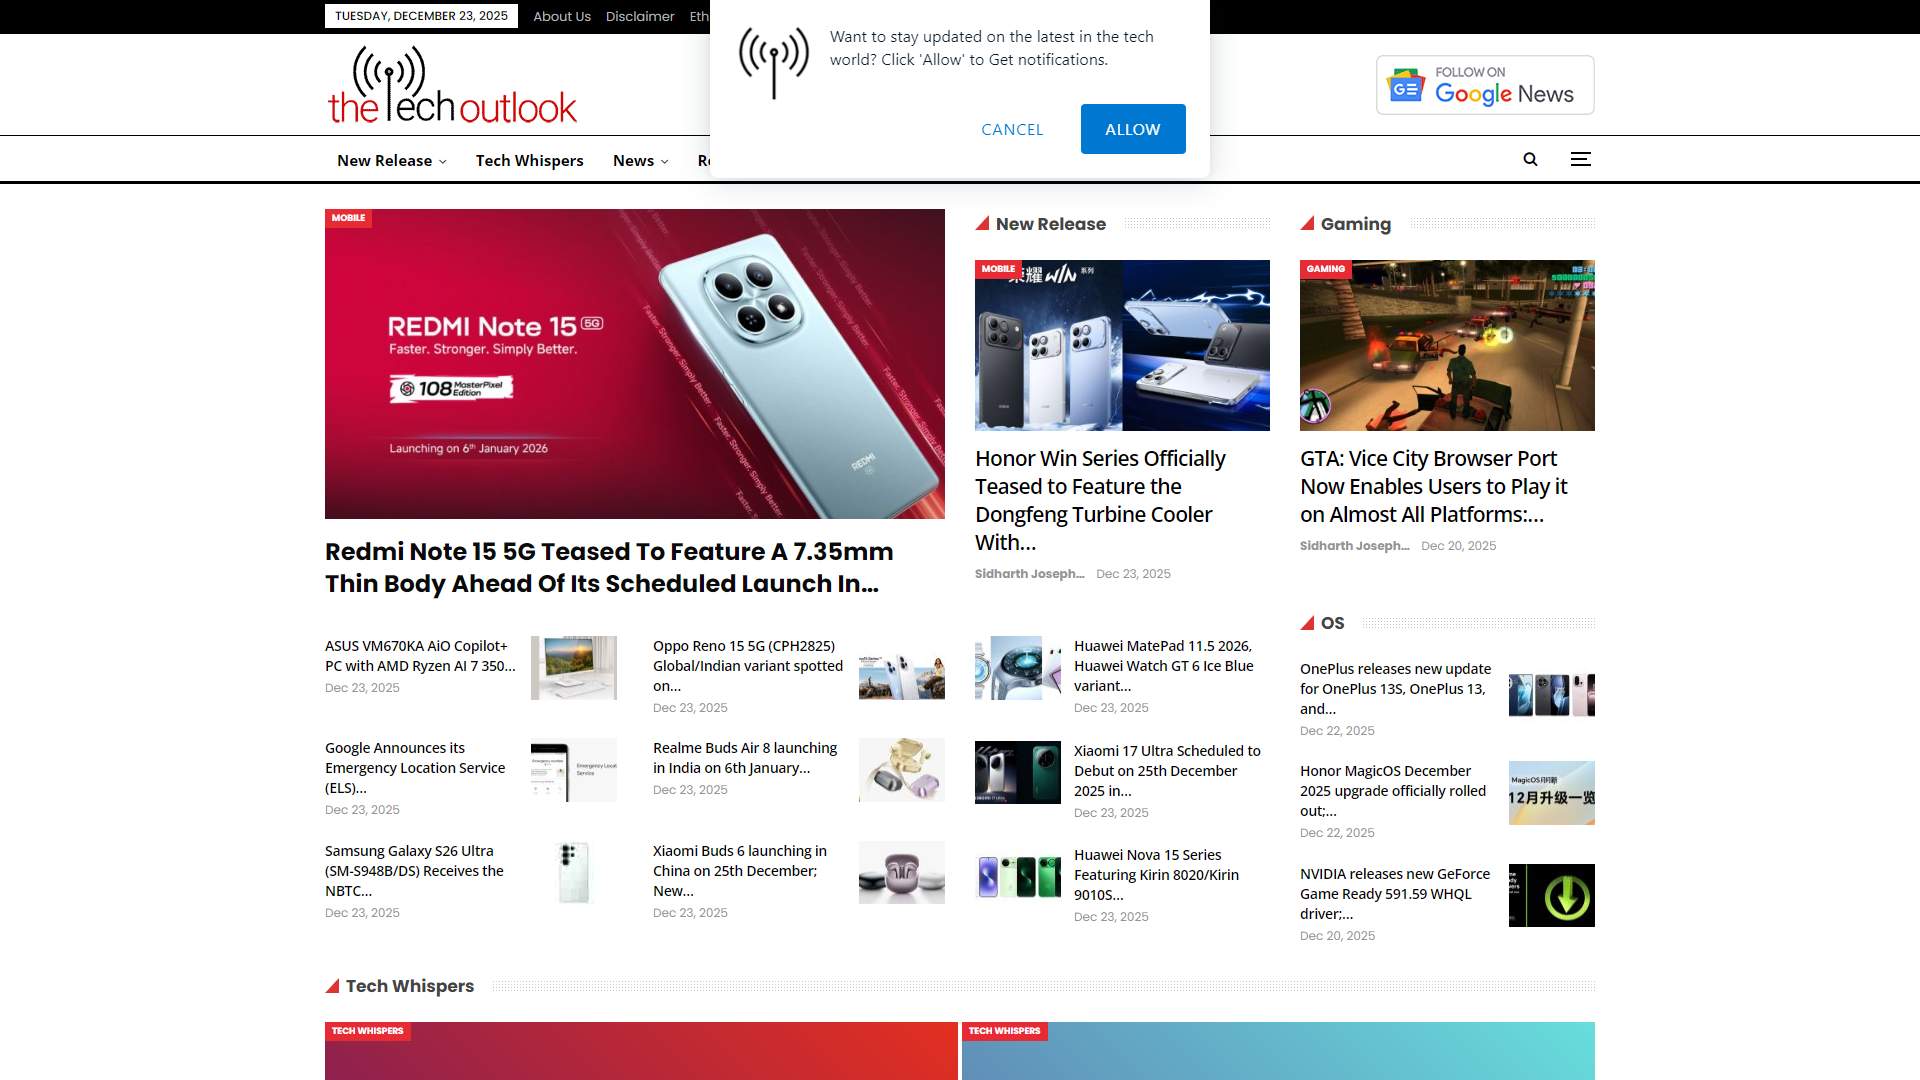Open the Tech Whispers navigation item
The width and height of the screenshot is (1920, 1080).
coord(529,160)
